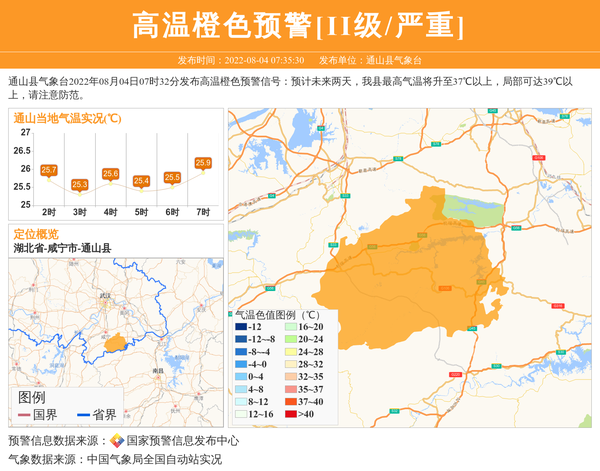Click the 省界 blue line legend entry
Viewport: 600px width, 471px height.
point(96,415)
